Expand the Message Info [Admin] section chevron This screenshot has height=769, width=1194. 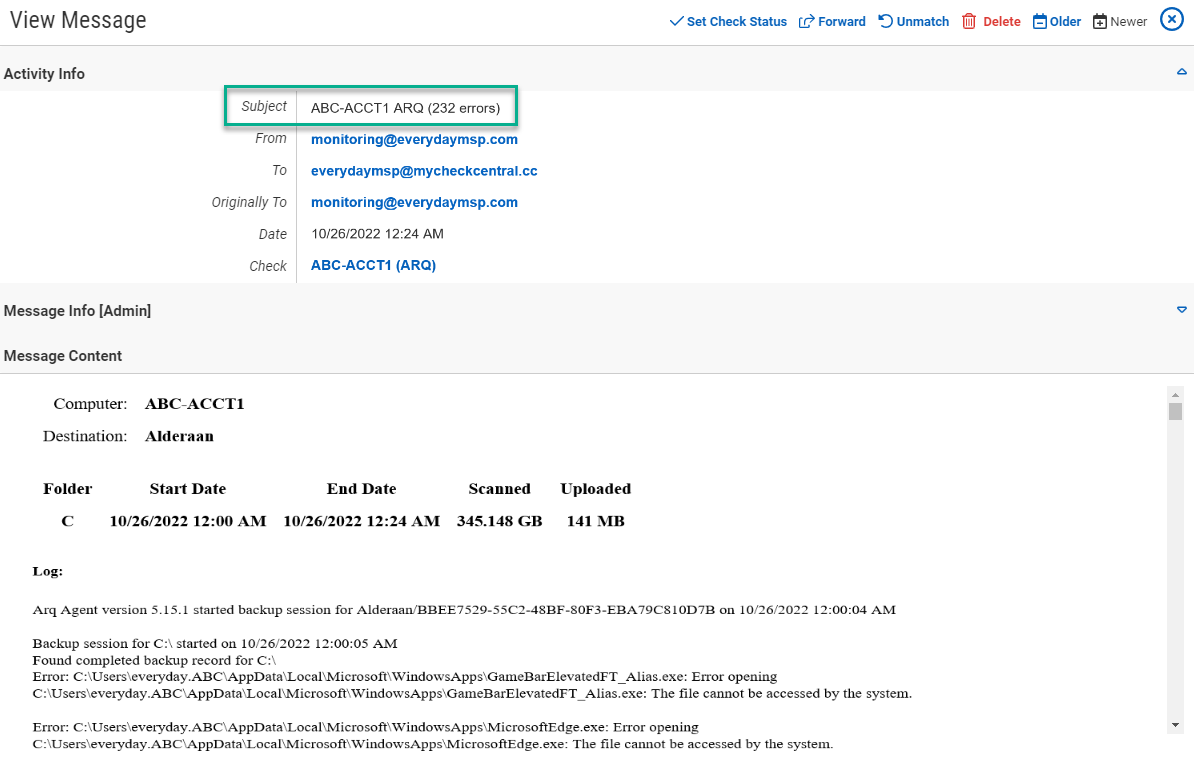[x=1181, y=310]
